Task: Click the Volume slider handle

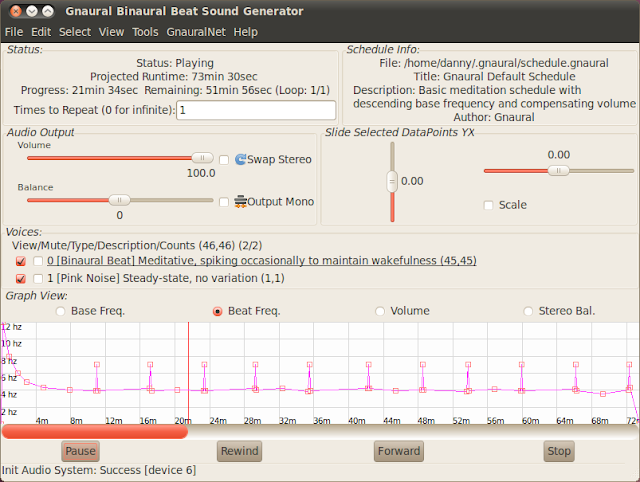Action: [x=202, y=158]
